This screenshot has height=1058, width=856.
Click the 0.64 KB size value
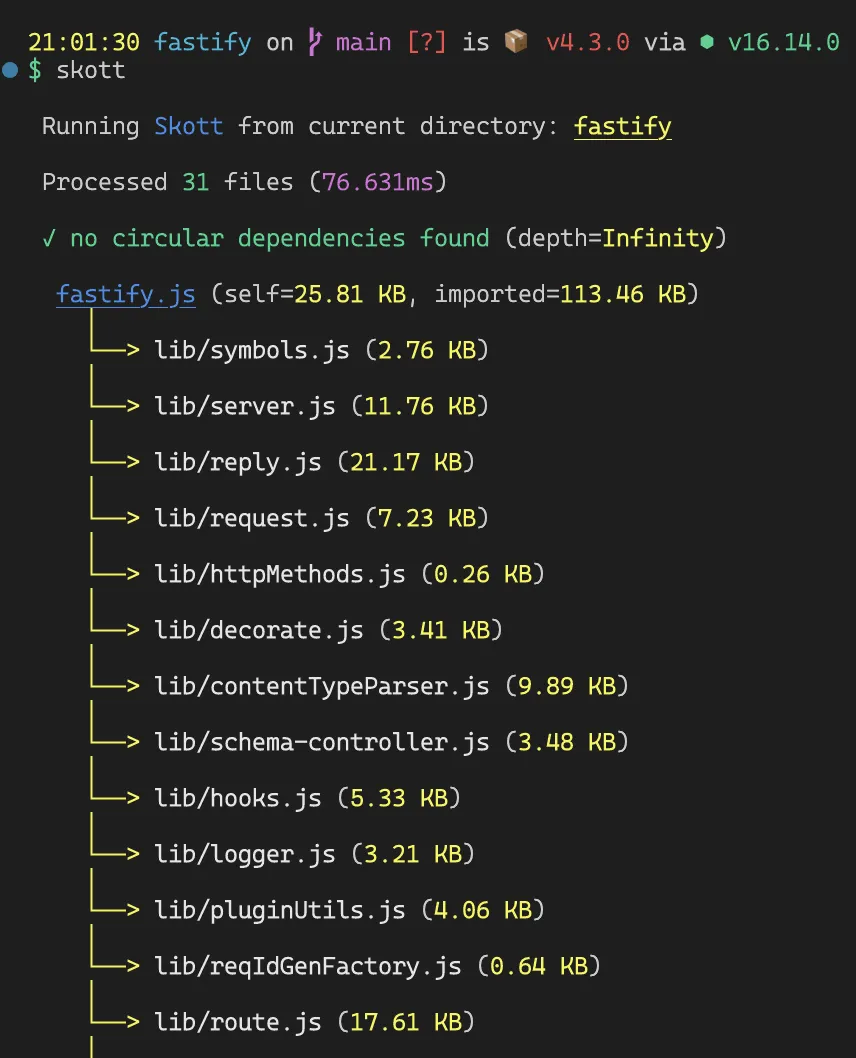[539, 966]
